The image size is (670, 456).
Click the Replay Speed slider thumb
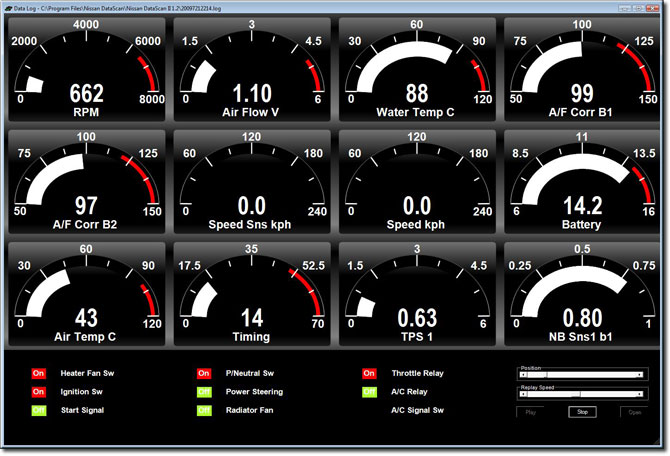(575, 395)
